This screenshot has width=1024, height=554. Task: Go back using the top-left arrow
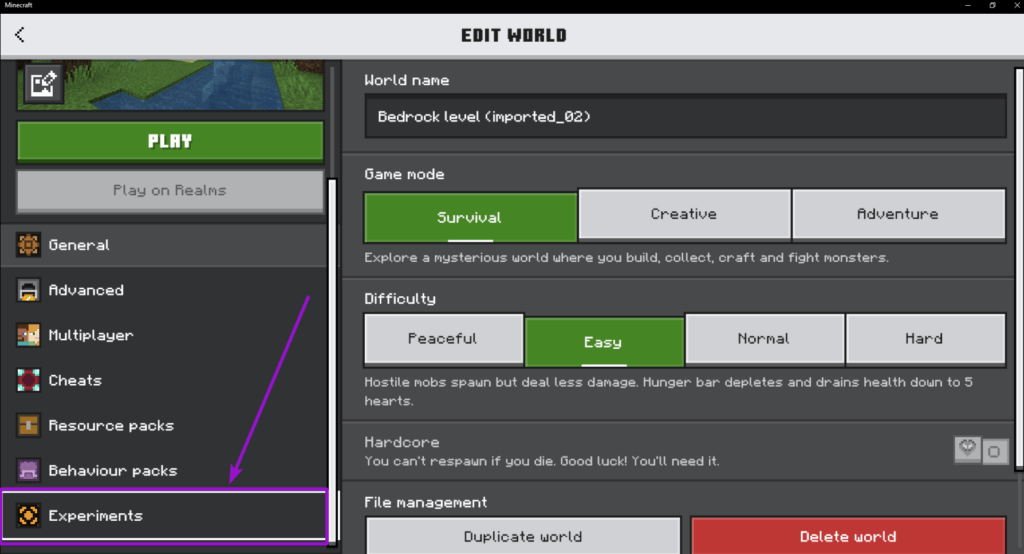pos(20,35)
